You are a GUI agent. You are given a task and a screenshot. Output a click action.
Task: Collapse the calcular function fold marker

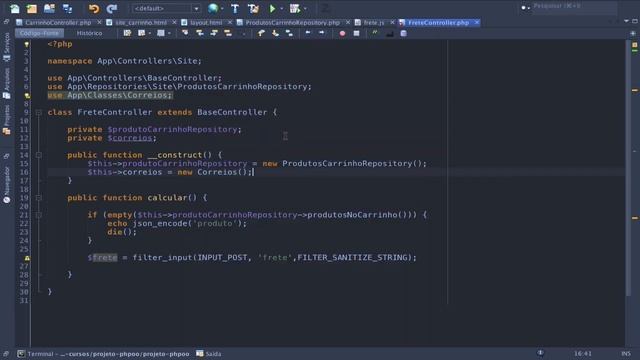(x=38, y=198)
